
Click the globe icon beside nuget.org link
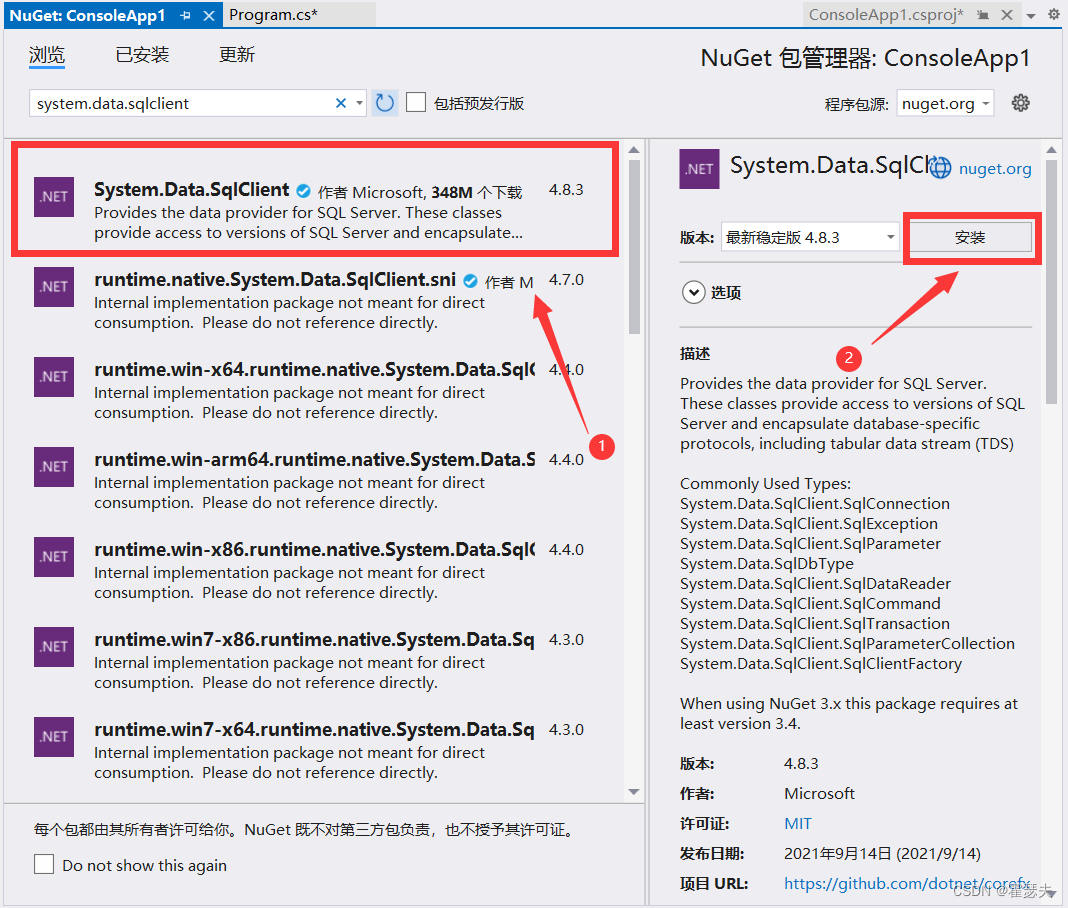click(941, 168)
